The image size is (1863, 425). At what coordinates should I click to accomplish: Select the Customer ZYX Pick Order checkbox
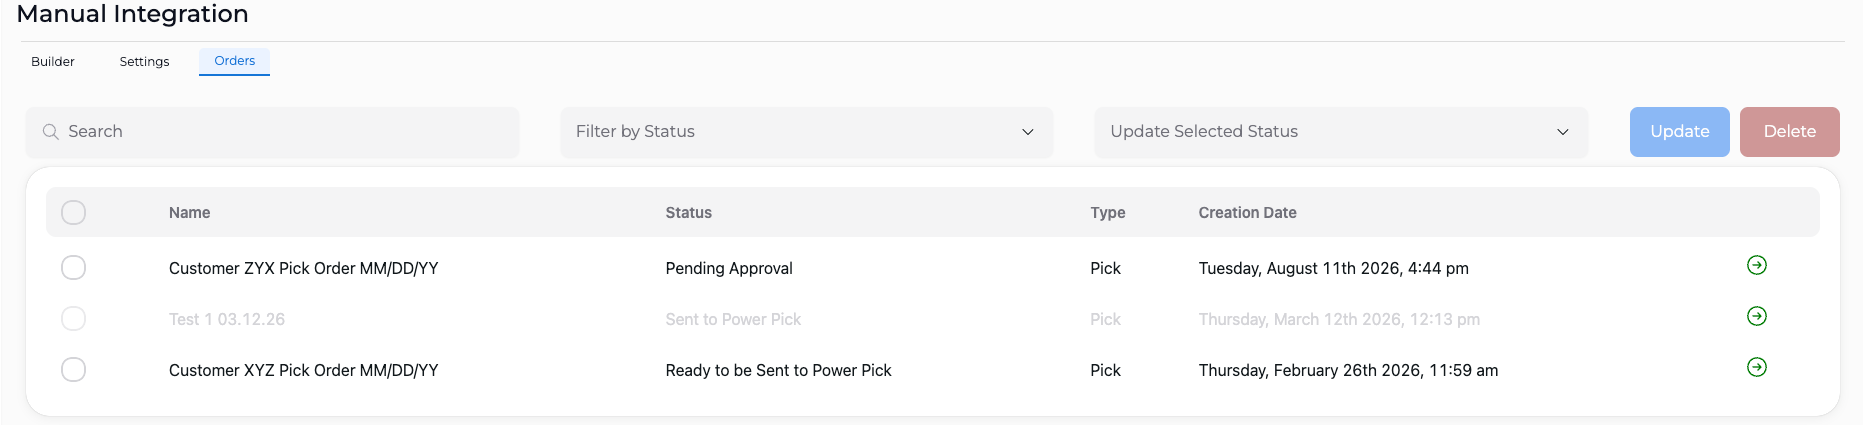coord(73,267)
